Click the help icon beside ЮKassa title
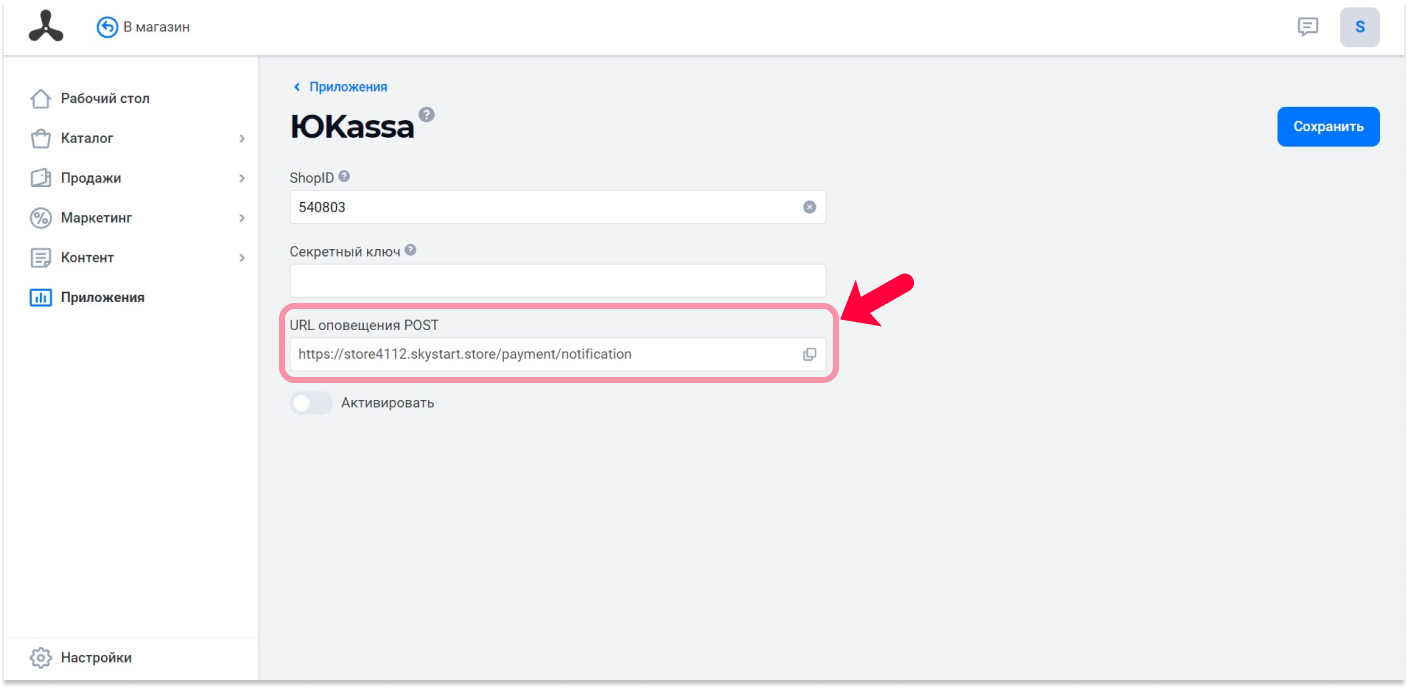 pyautogui.click(x=427, y=115)
